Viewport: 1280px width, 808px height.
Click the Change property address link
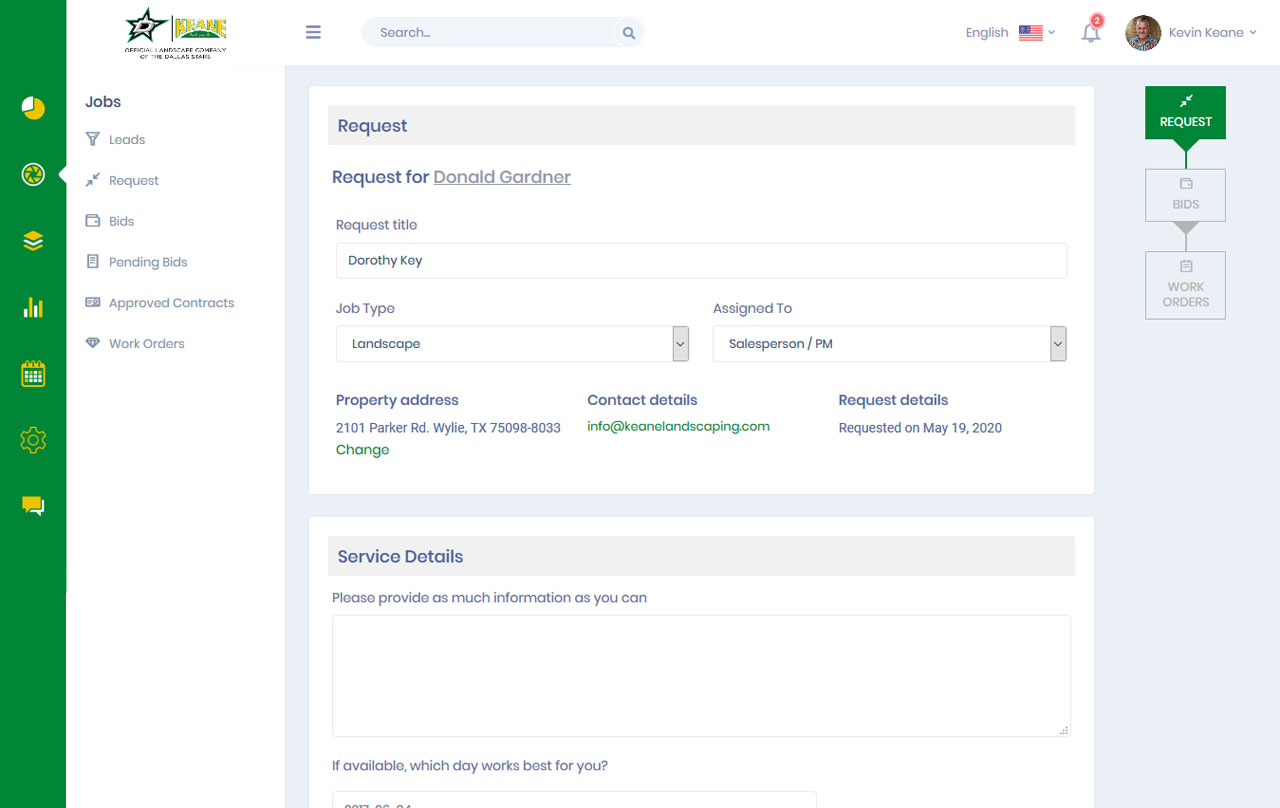coord(362,450)
